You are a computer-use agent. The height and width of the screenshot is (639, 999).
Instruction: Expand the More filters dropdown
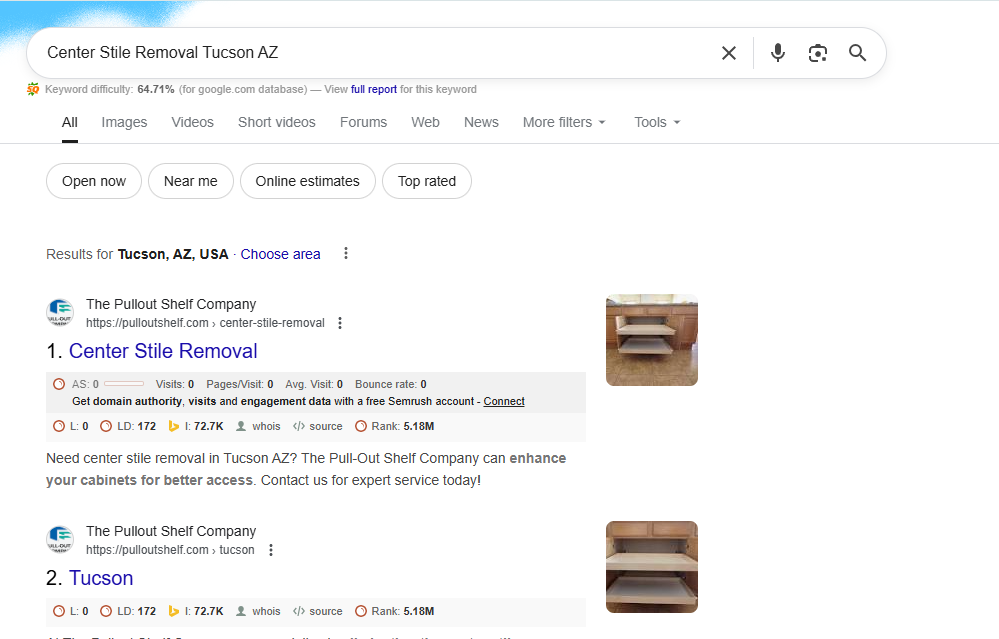pyautogui.click(x=564, y=122)
